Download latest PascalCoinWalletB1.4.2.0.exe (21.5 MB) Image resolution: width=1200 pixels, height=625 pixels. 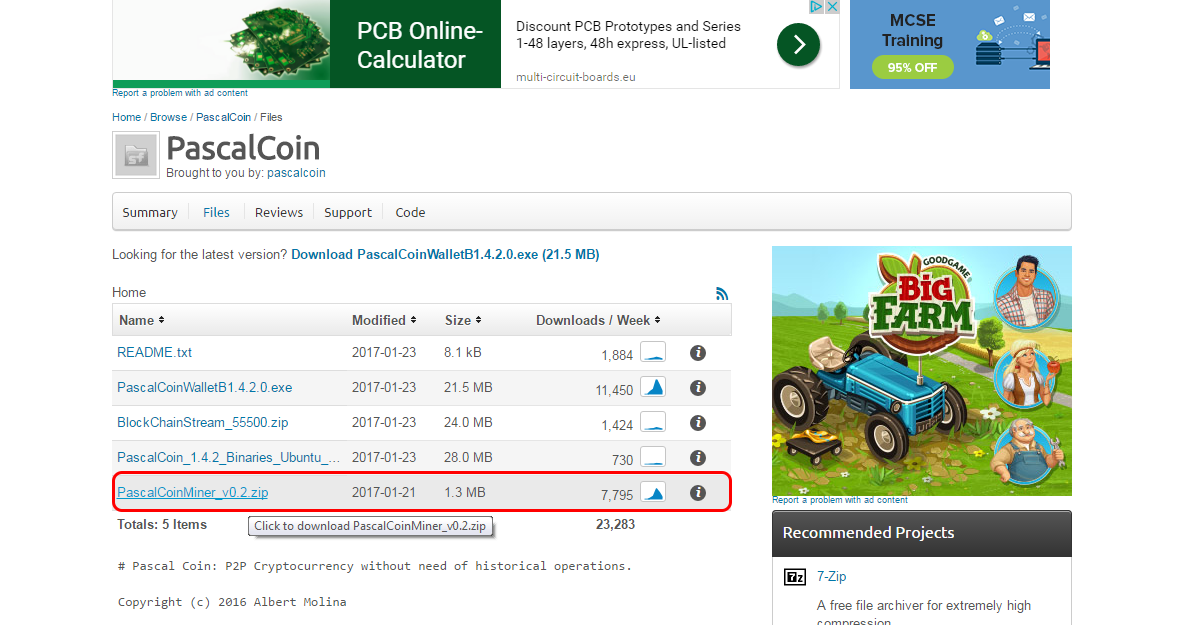click(445, 255)
